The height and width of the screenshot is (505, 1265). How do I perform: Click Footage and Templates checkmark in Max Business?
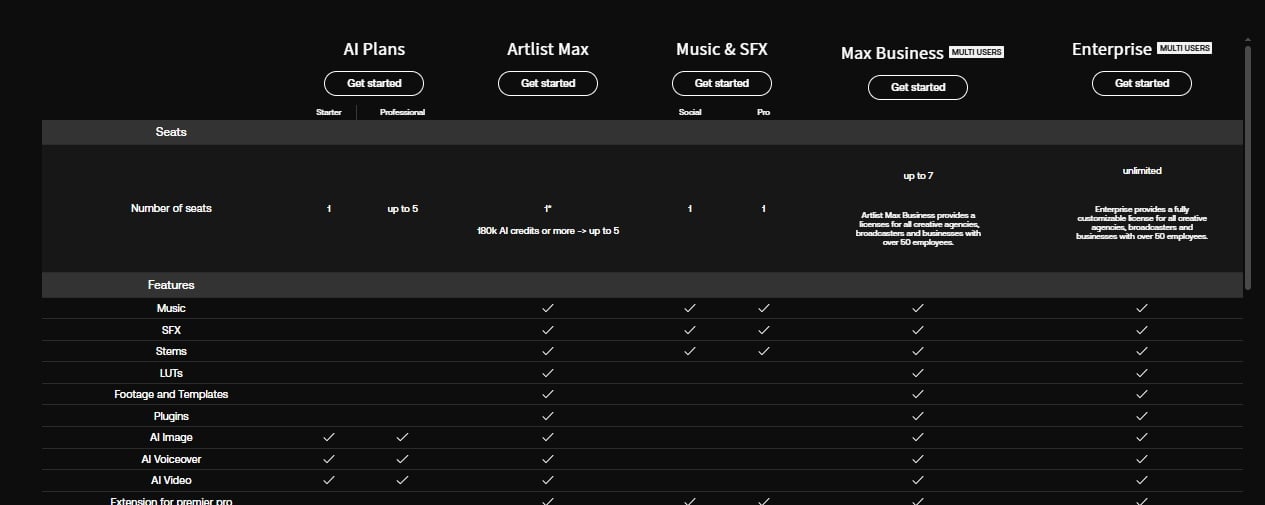click(x=918, y=394)
